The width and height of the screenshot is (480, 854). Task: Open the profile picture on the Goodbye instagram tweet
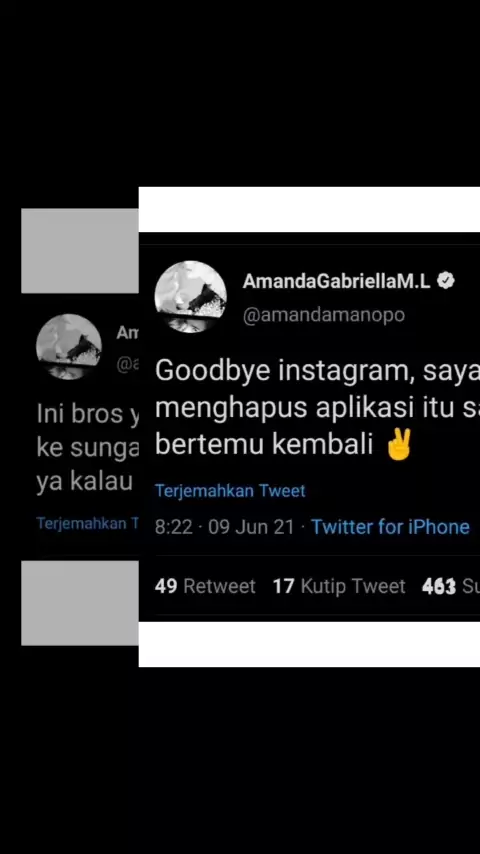point(190,297)
